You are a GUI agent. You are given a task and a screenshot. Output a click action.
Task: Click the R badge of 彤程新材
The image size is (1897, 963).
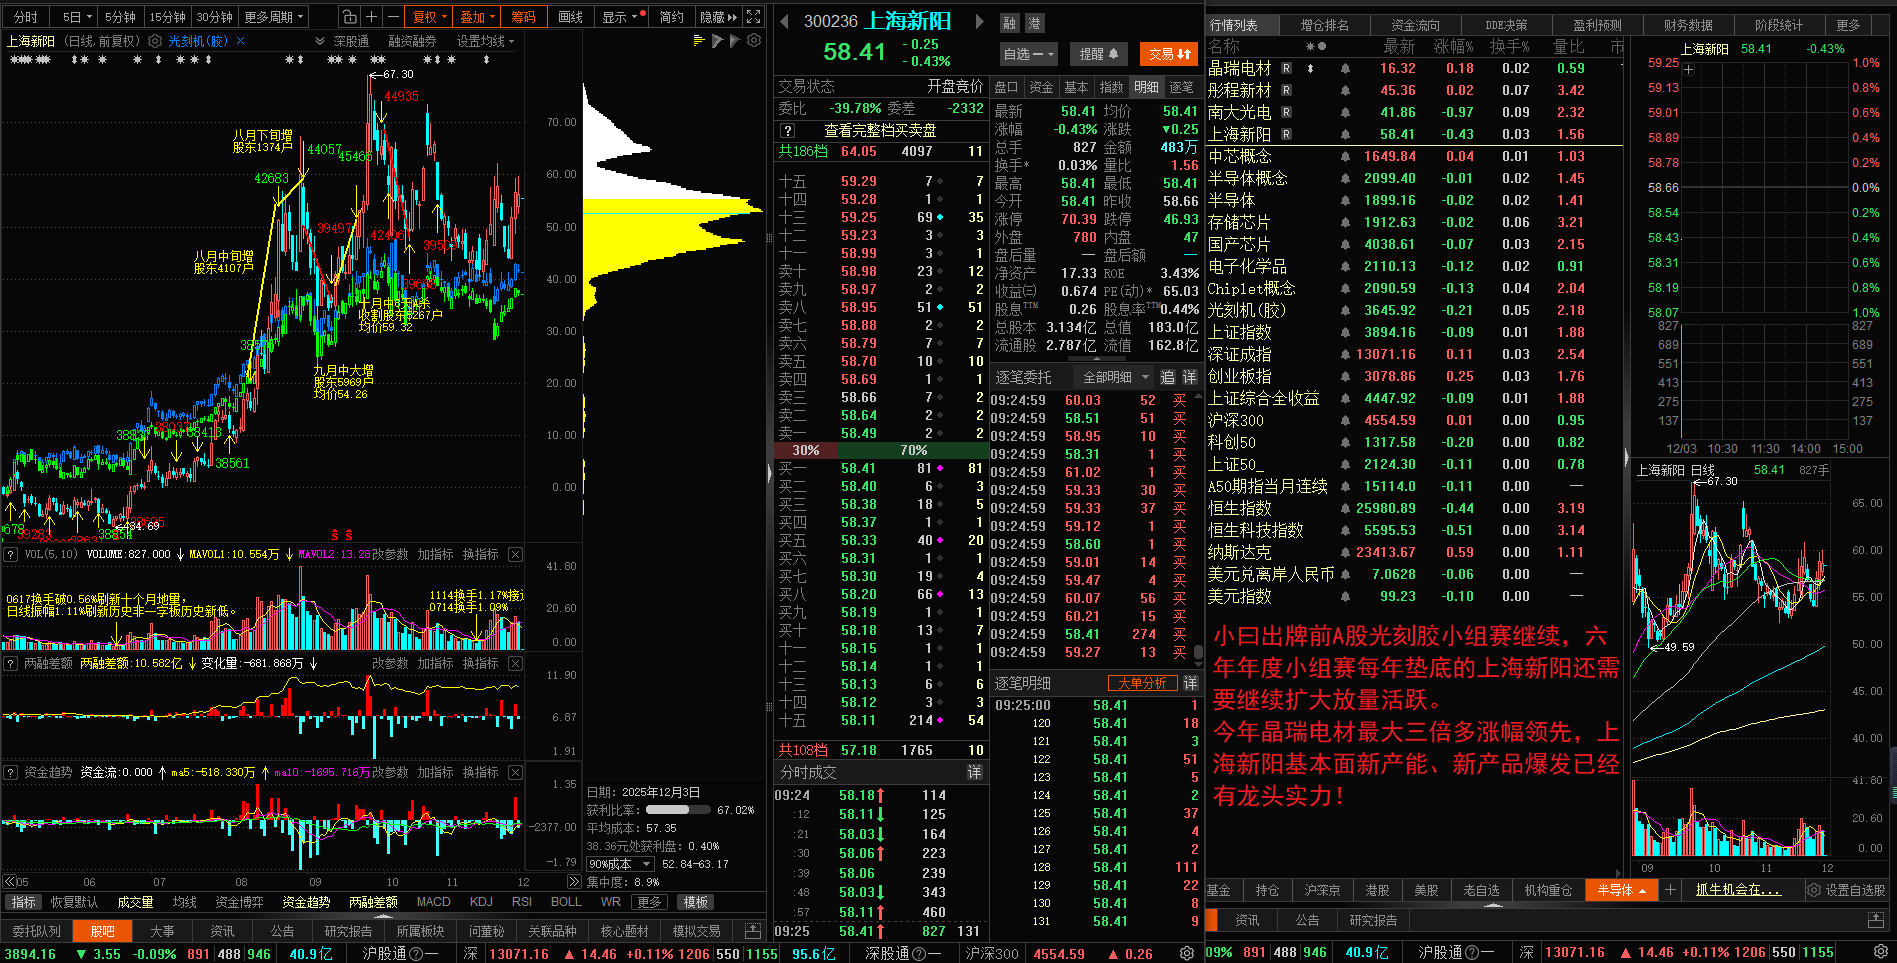tap(1286, 91)
